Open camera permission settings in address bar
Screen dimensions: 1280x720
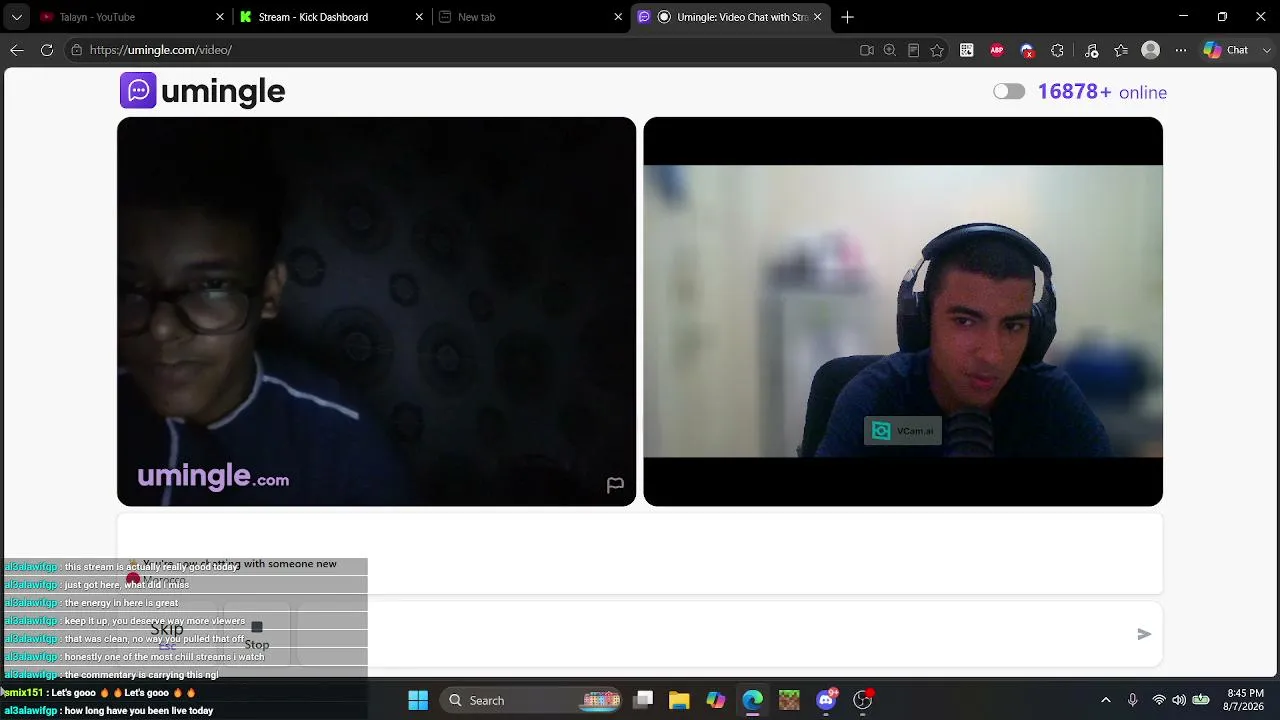pos(866,50)
